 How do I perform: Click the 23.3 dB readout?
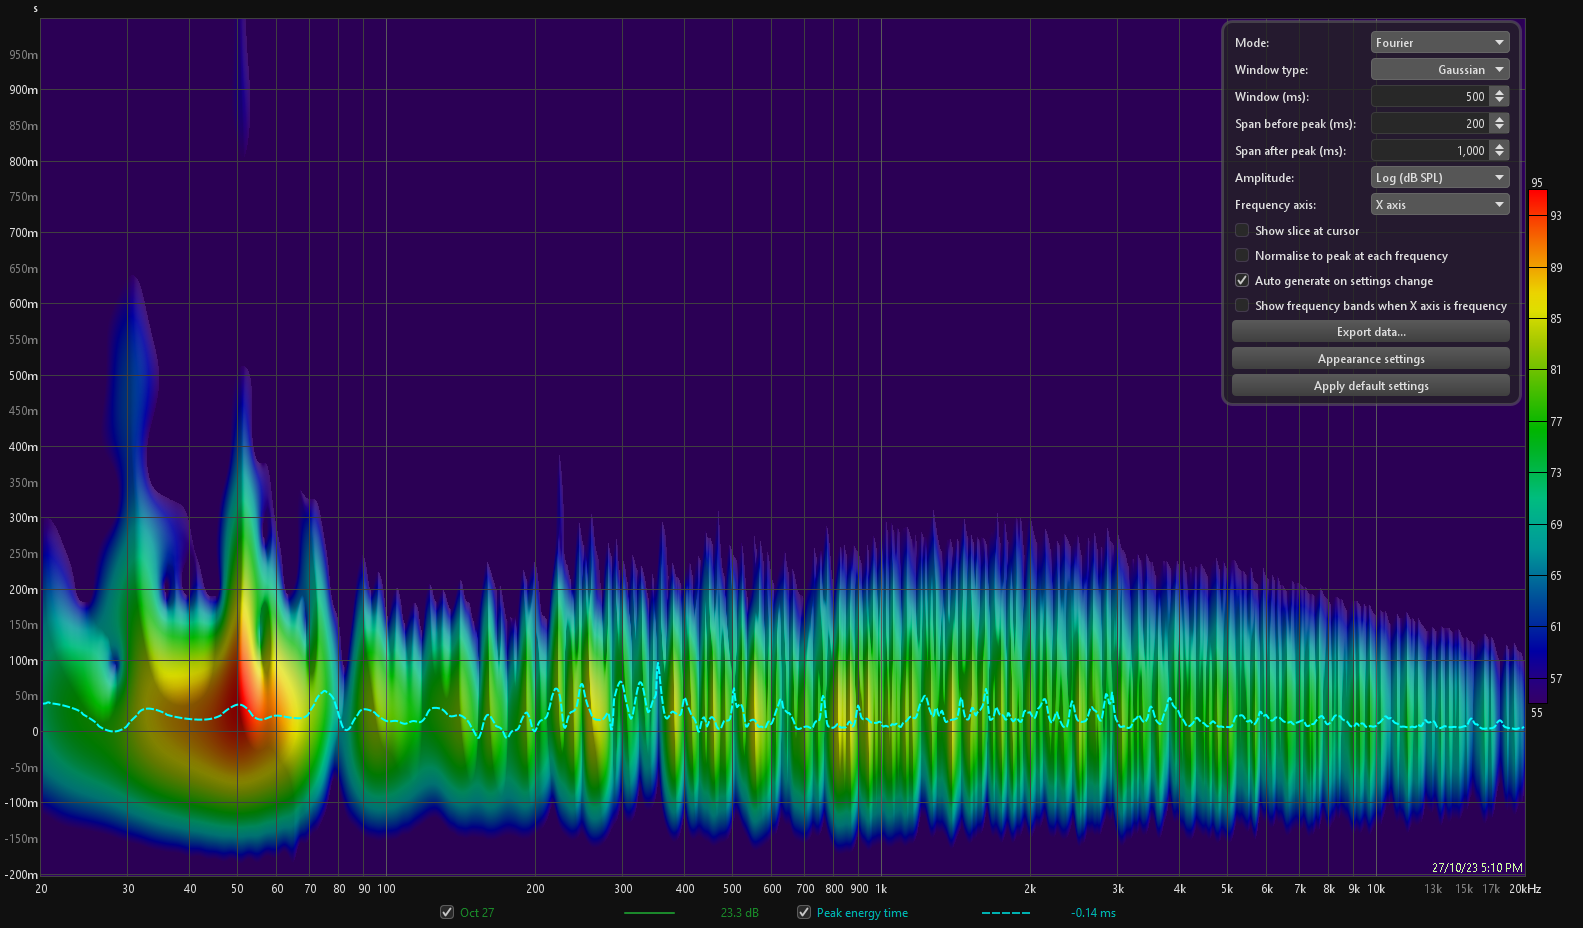pos(740,913)
